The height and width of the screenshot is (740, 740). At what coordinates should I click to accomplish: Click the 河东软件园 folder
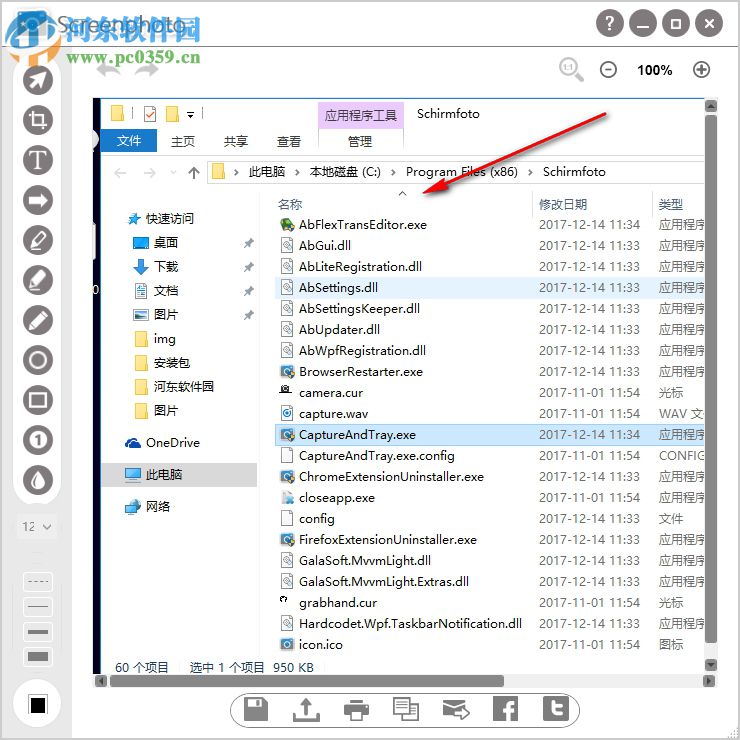pyautogui.click(x=184, y=387)
